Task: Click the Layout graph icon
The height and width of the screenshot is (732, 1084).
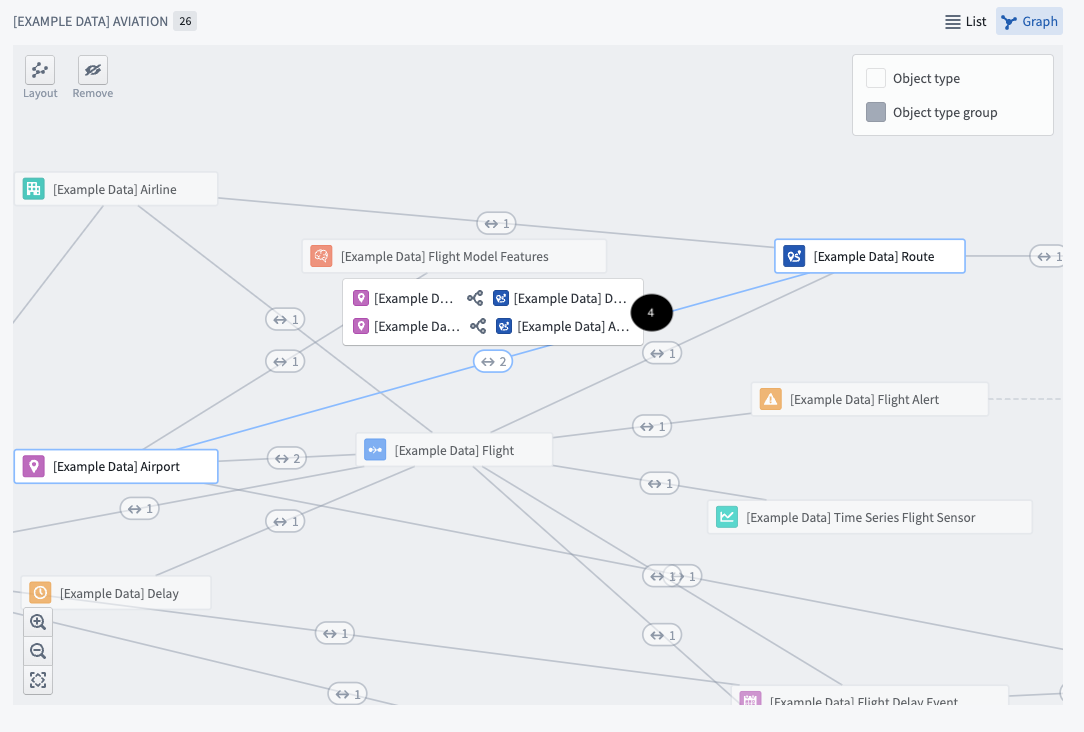Action: [40, 70]
